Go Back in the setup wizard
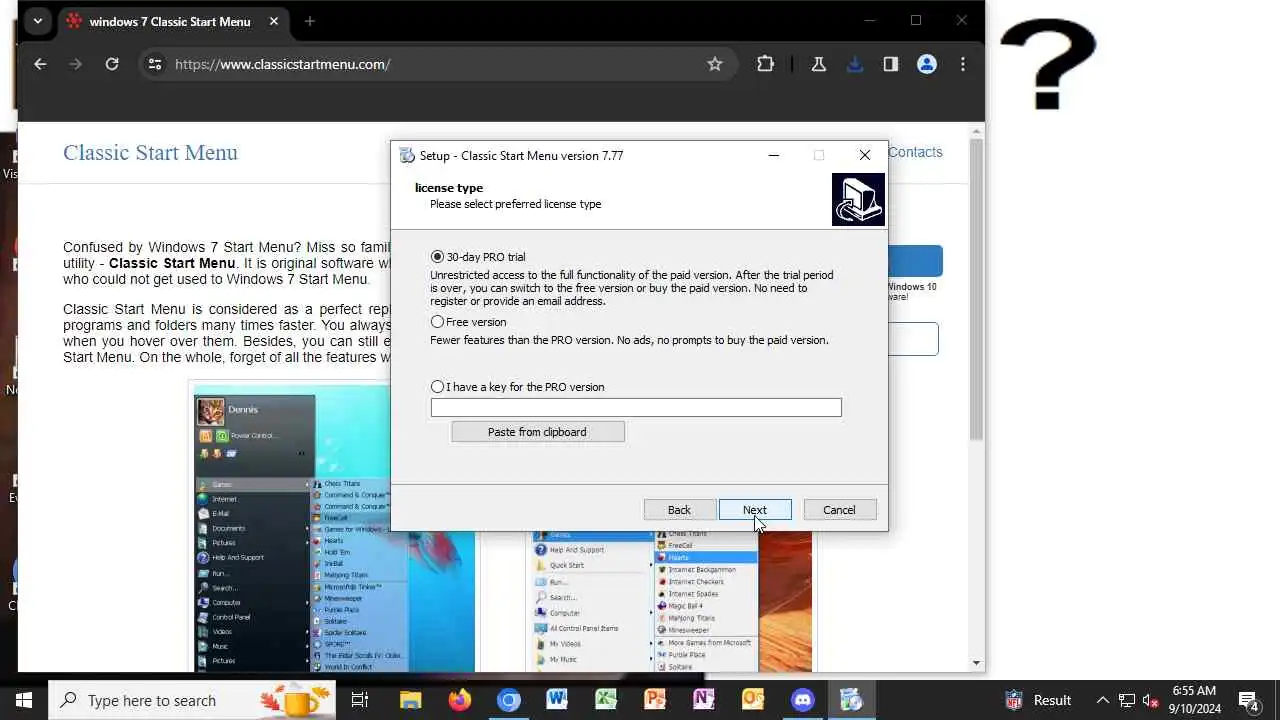The height and width of the screenshot is (720, 1280). [680, 510]
